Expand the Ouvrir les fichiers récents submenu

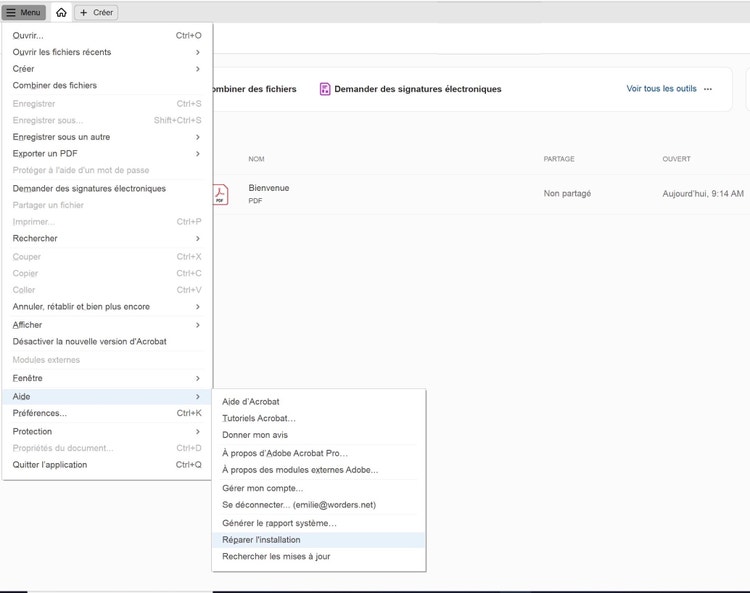pos(106,52)
